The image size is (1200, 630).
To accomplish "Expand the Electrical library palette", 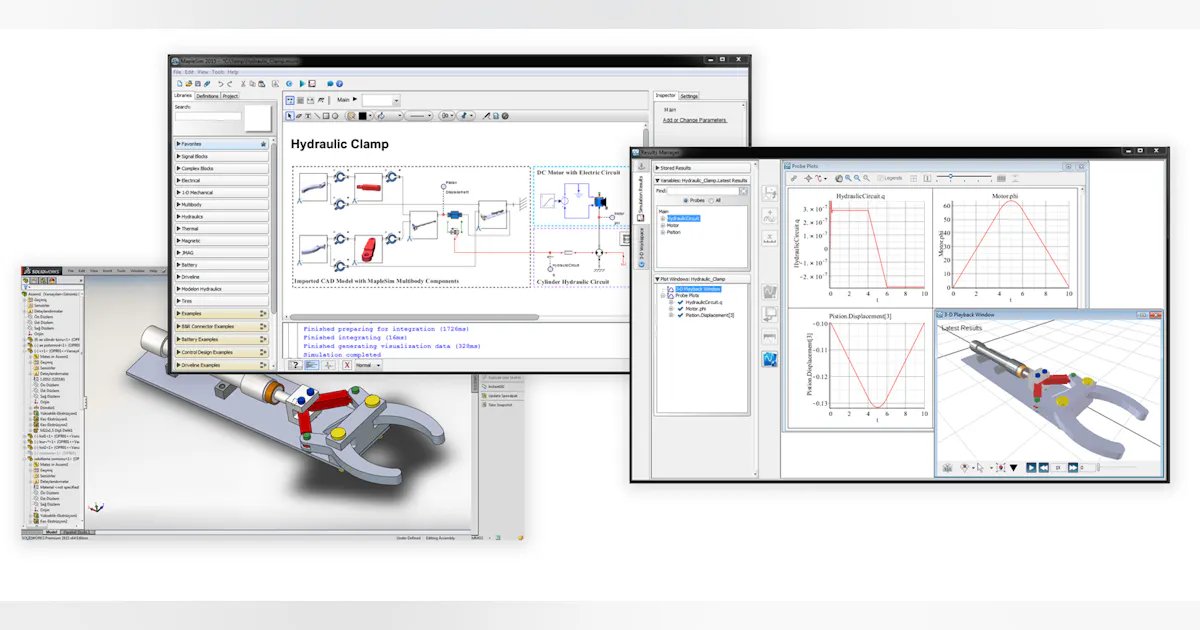I will click(x=221, y=180).
